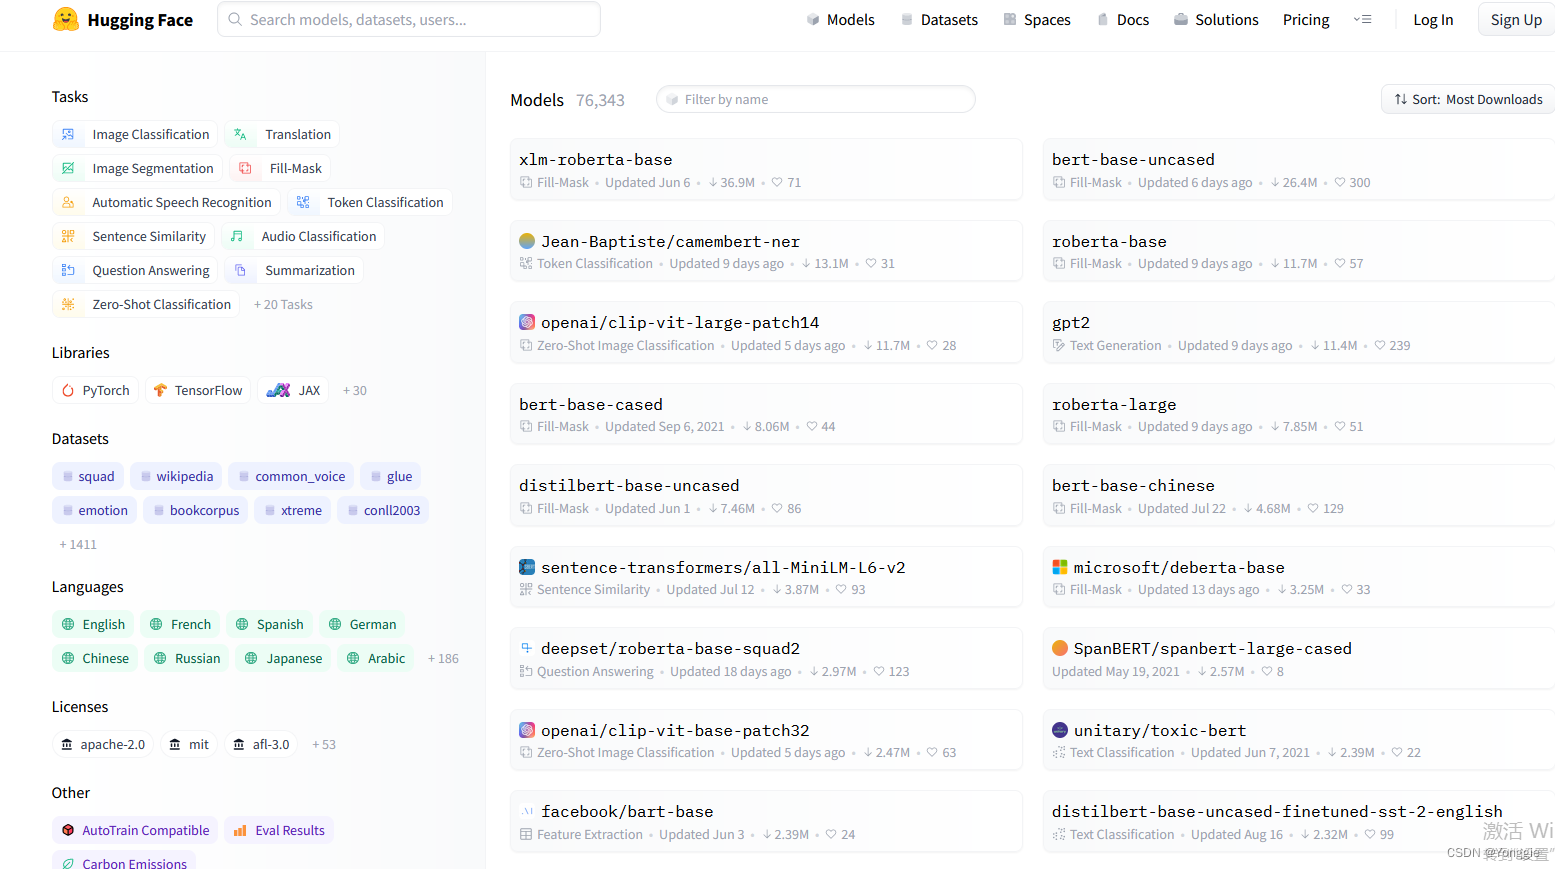The image size is (1555, 869).
Task: Toggle the wikipedia dataset filter
Action: coord(176,476)
